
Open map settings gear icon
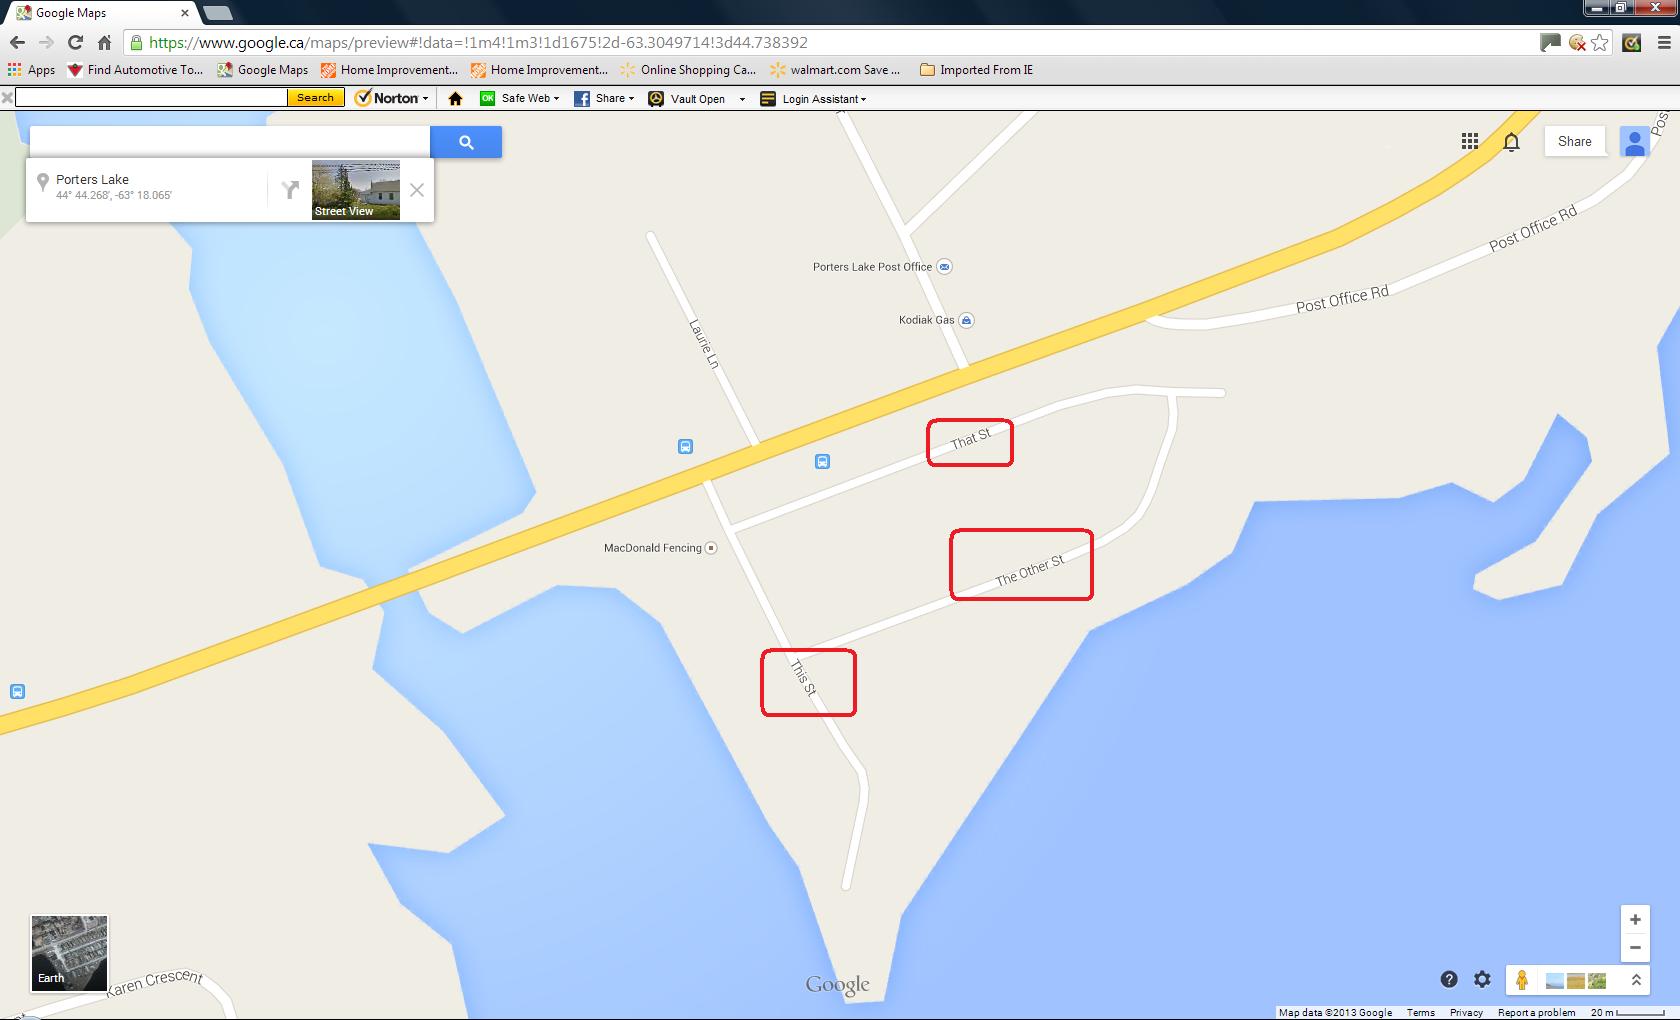pyautogui.click(x=1482, y=980)
